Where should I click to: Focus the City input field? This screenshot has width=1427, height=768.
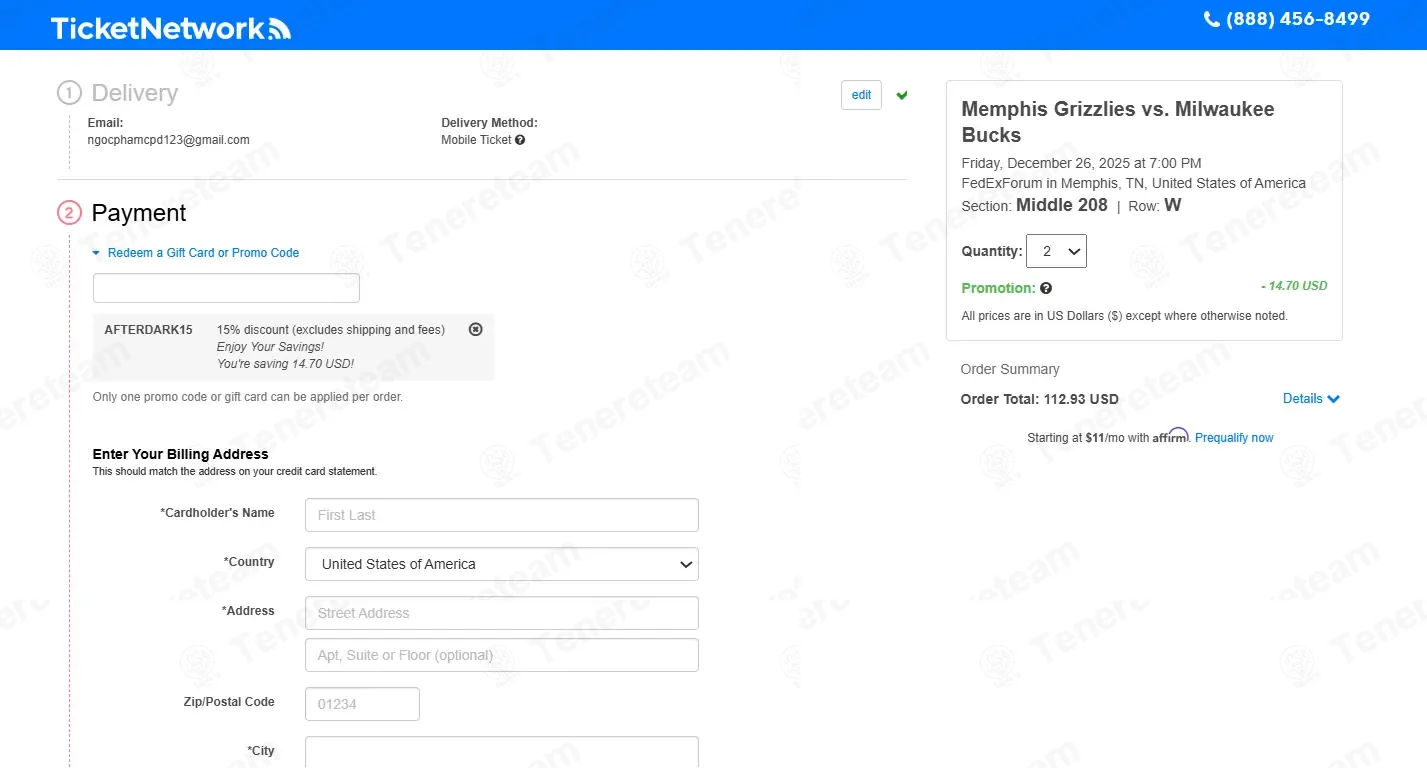(502, 752)
